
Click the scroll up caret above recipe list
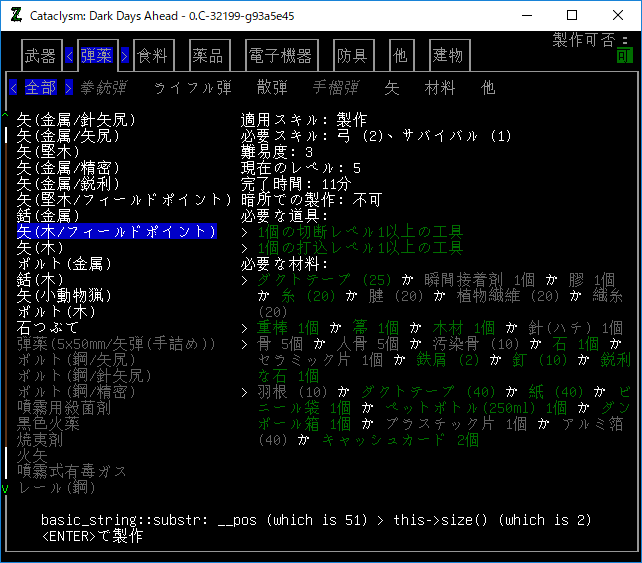pyautogui.click(x=6, y=115)
